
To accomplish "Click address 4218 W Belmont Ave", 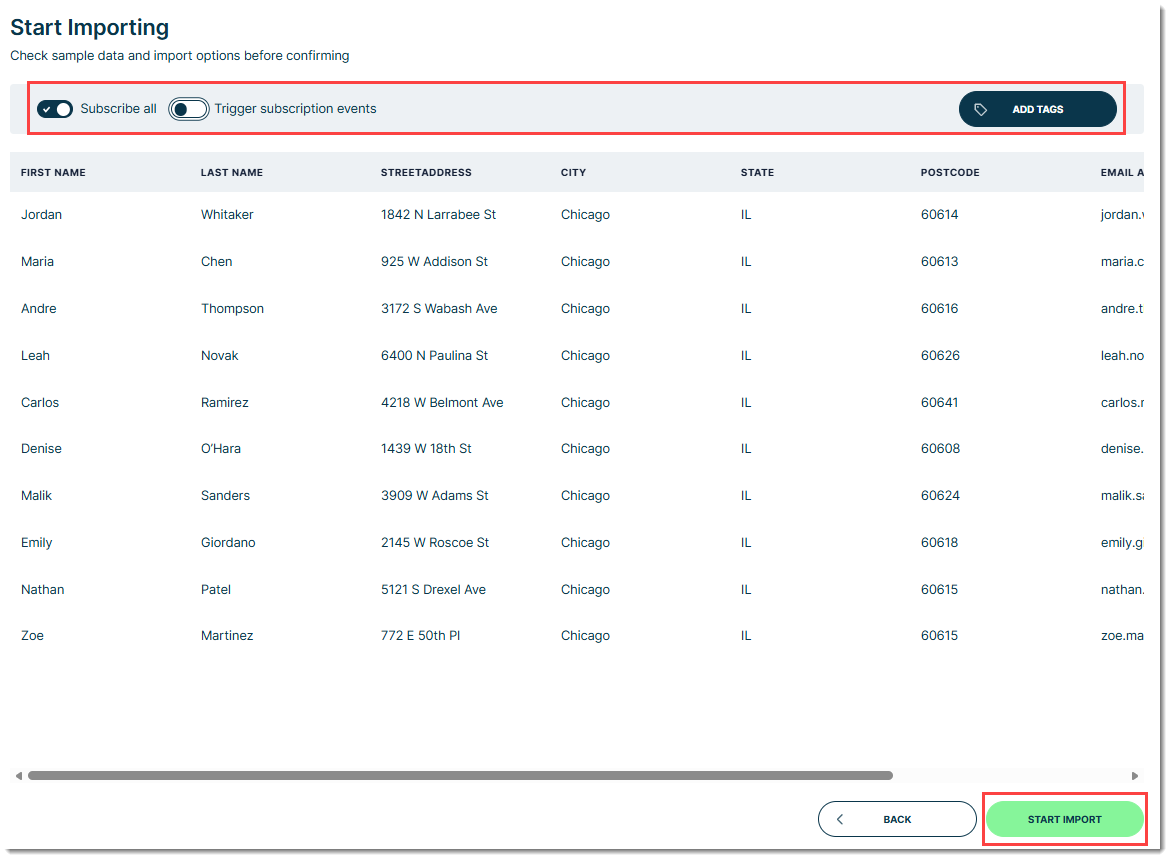I will click(442, 402).
